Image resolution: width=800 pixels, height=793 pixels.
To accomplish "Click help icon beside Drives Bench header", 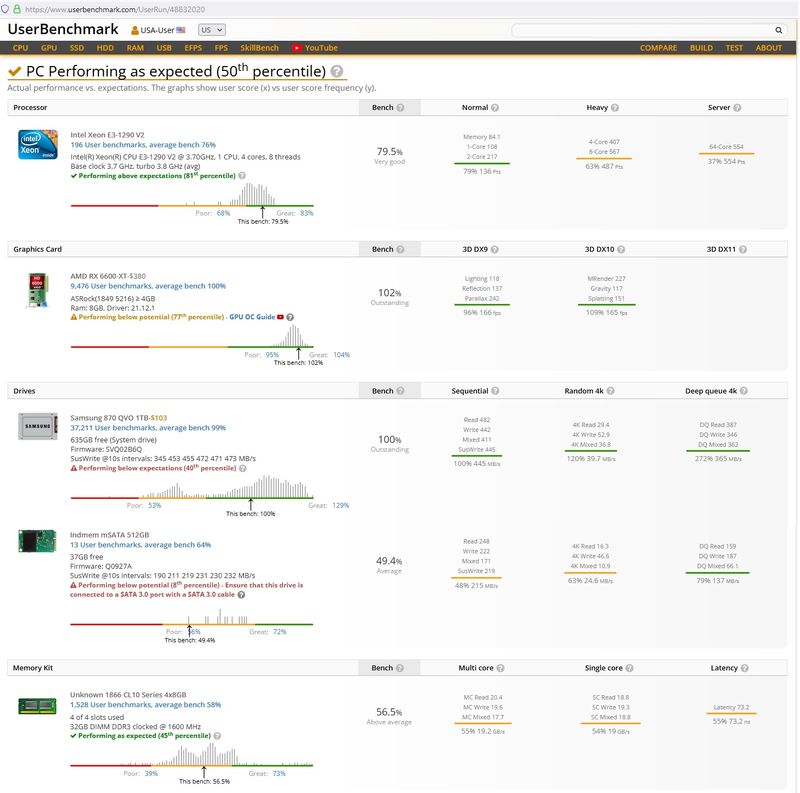I will pyautogui.click(x=401, y=391).
